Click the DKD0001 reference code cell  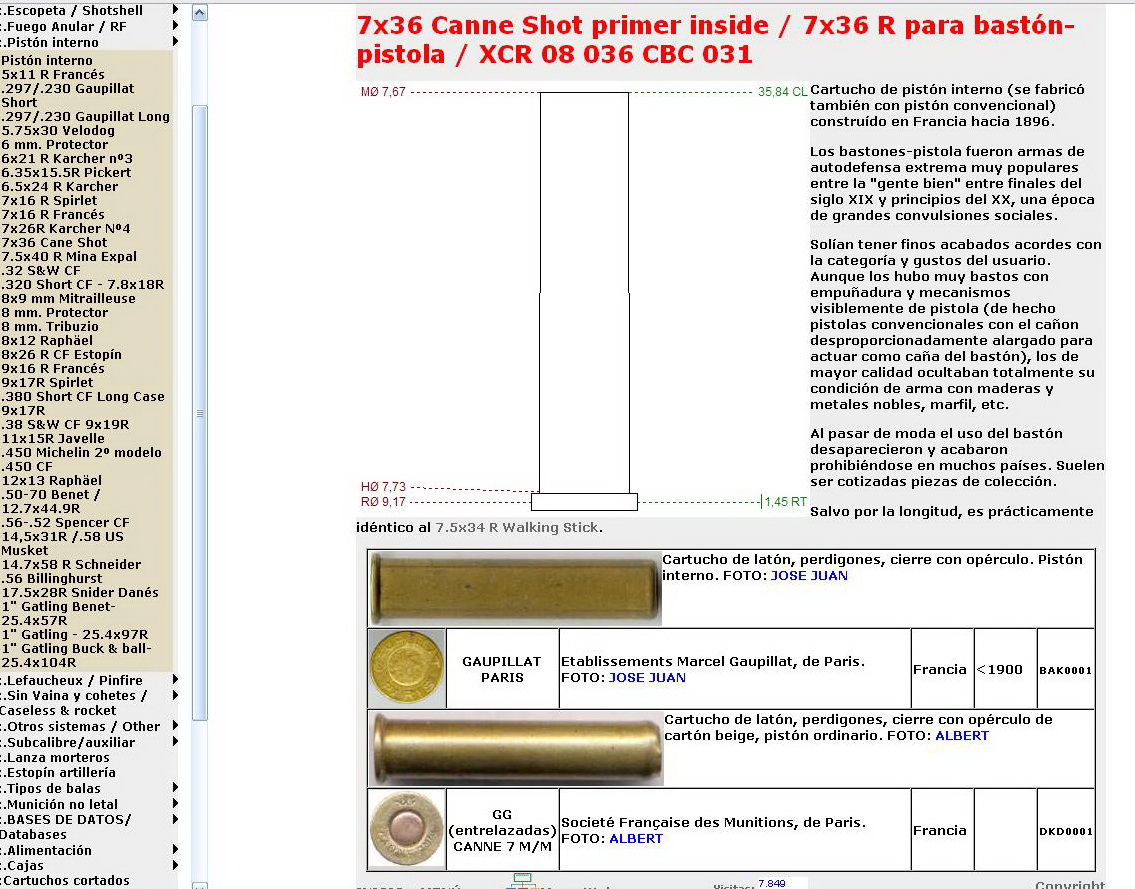tap(1066, 830)
